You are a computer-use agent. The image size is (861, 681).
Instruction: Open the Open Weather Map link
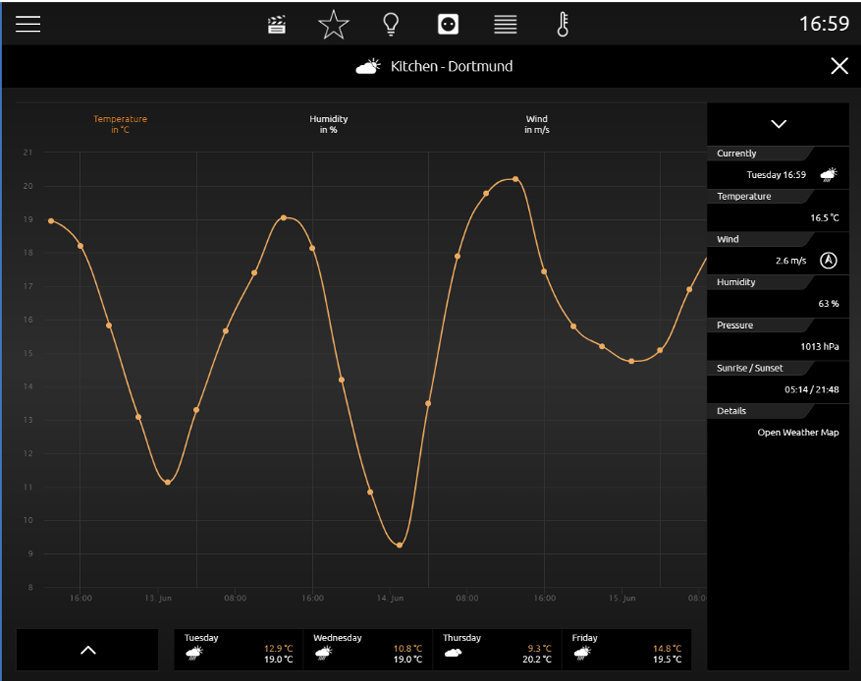pos(797,432)
